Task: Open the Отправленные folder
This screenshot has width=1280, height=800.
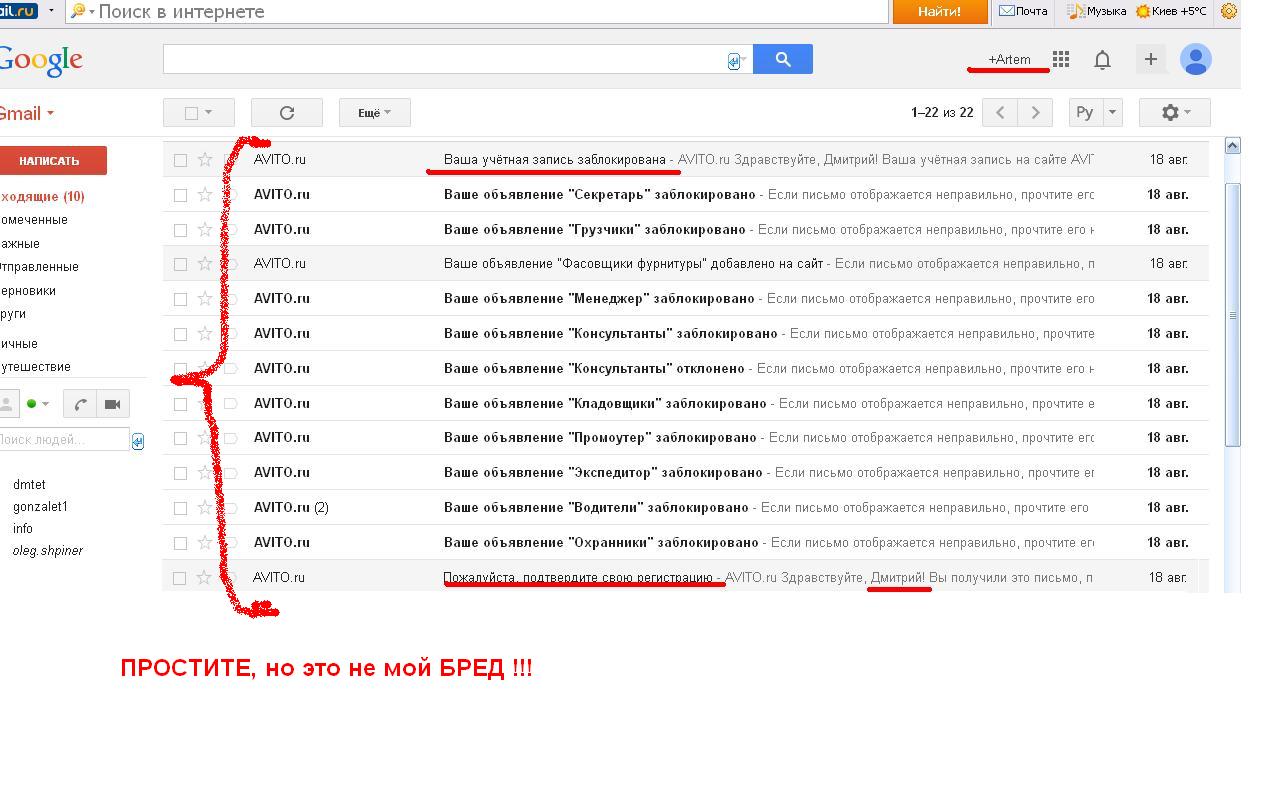Action: (x=39, y=267)
